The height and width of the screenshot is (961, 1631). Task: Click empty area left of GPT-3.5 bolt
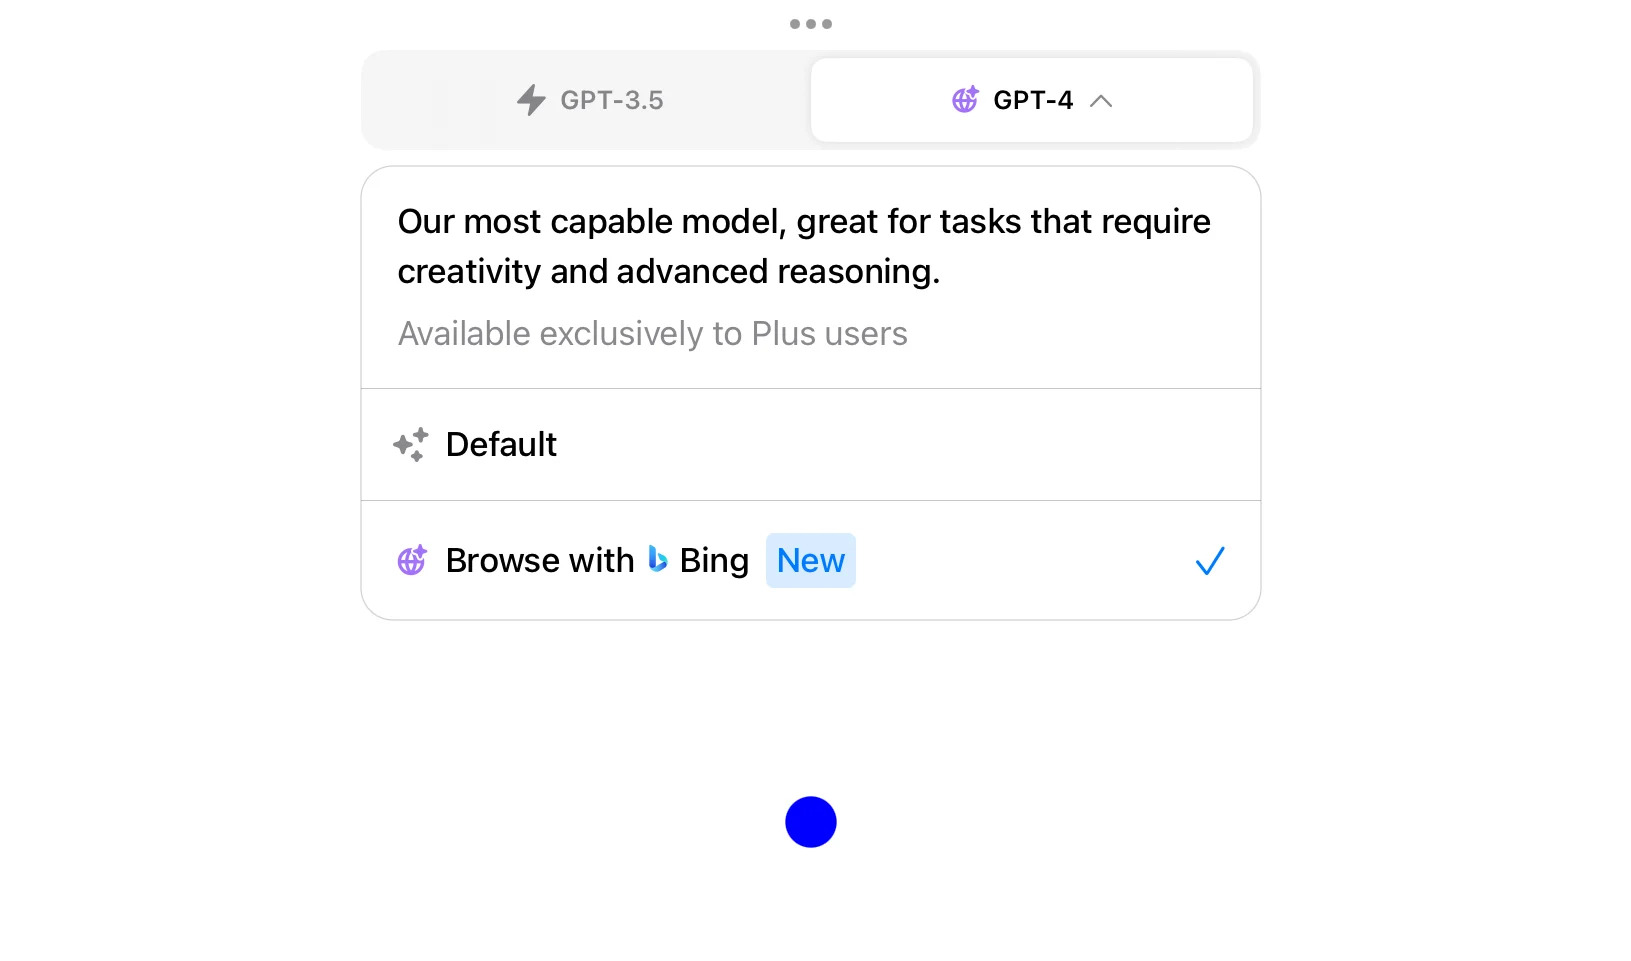440,100
